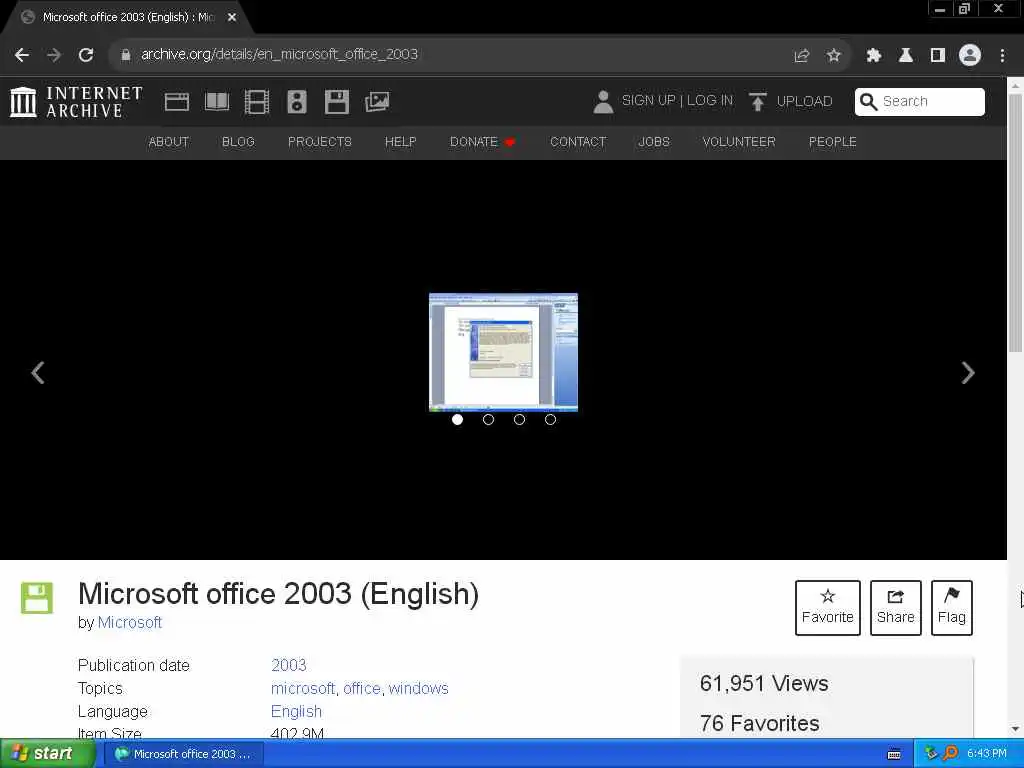Screen dimensions: 1024x768
Task: Open the Microsoft author link
Action: pyautogui.click(x=129, y=622)
